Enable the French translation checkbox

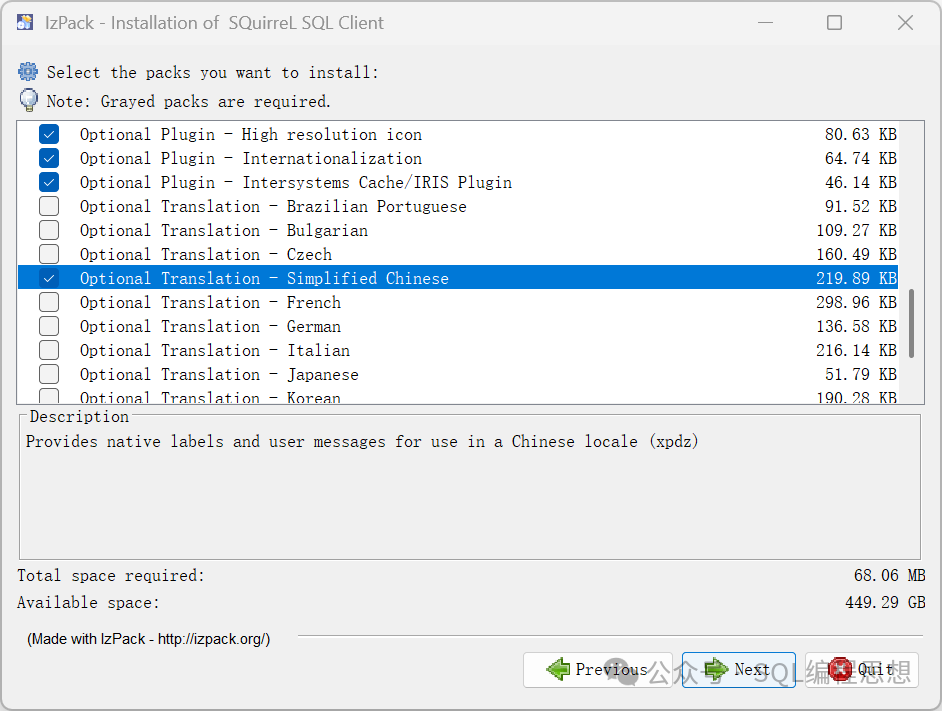pyautogui.click(x=49, y=302)
